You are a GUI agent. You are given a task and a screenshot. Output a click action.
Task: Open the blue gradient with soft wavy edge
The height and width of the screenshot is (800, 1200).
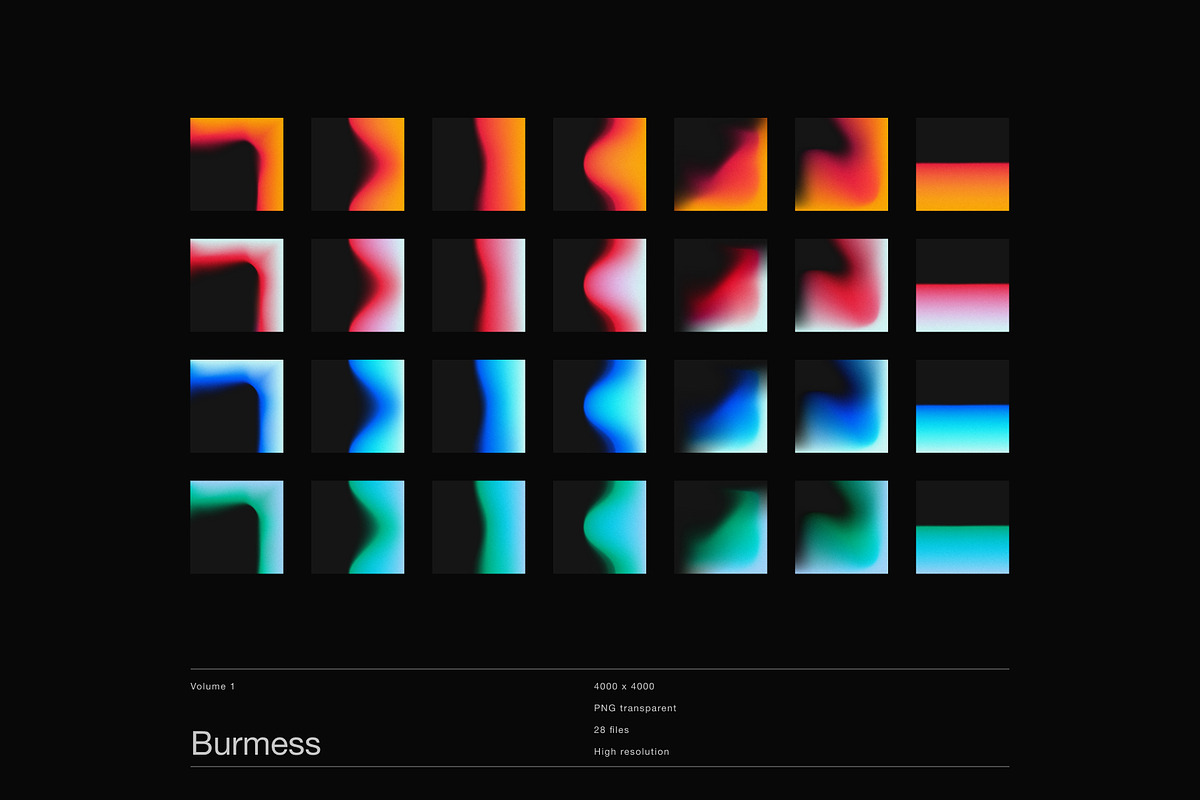pyautogui.click(x=479, y=406)
